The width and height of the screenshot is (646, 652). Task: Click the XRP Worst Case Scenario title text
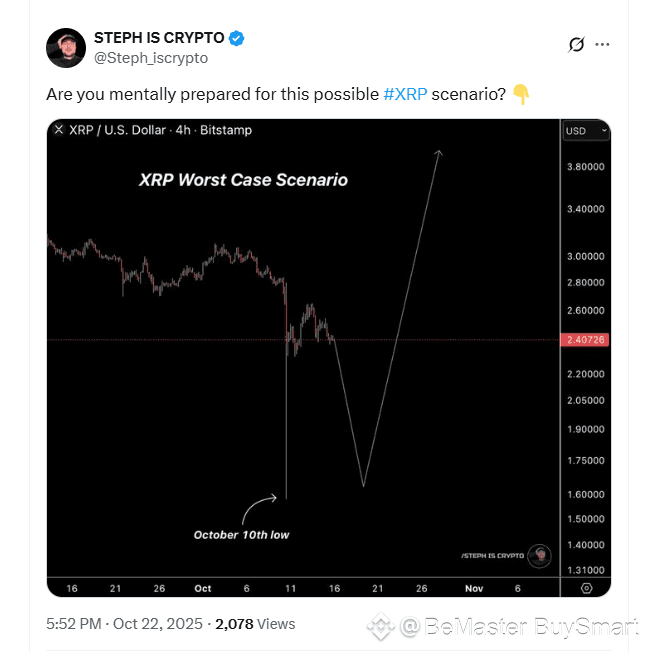click(x=243, y=180)
